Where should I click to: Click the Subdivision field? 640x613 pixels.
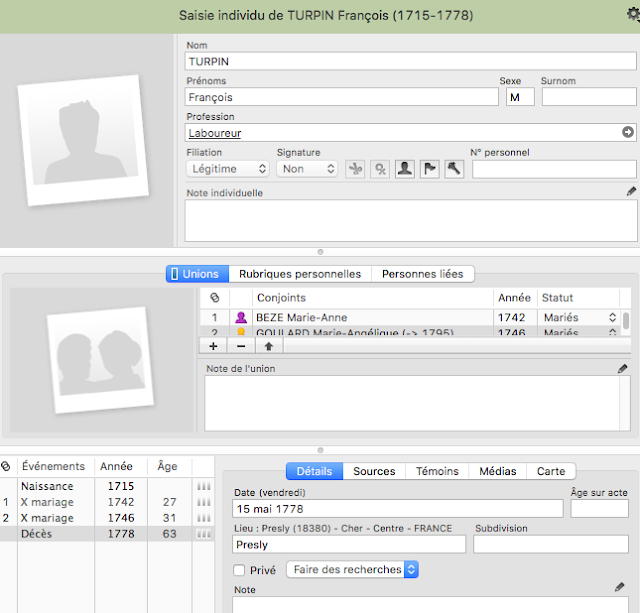[551, 544]
